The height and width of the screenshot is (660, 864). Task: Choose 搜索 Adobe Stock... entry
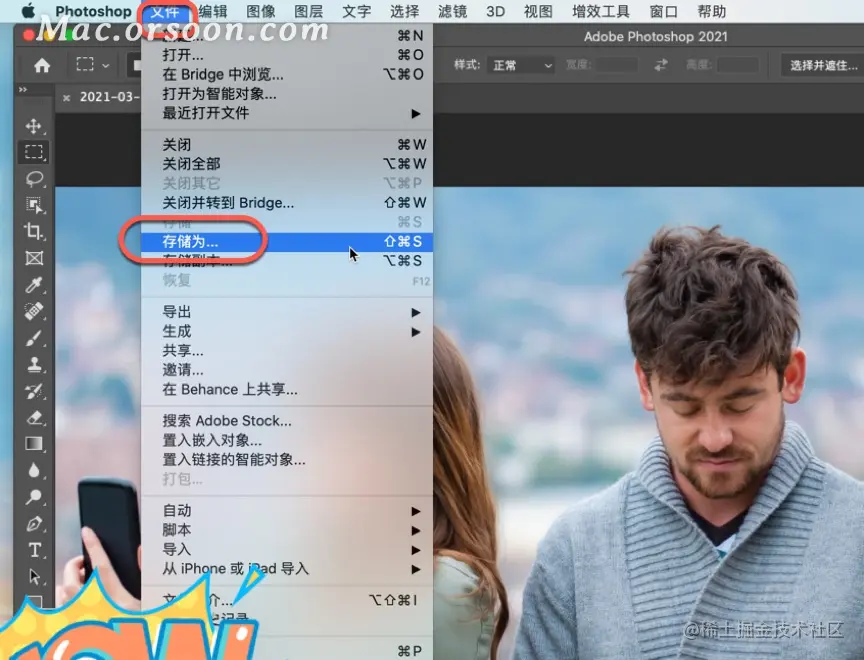[287, 421]
